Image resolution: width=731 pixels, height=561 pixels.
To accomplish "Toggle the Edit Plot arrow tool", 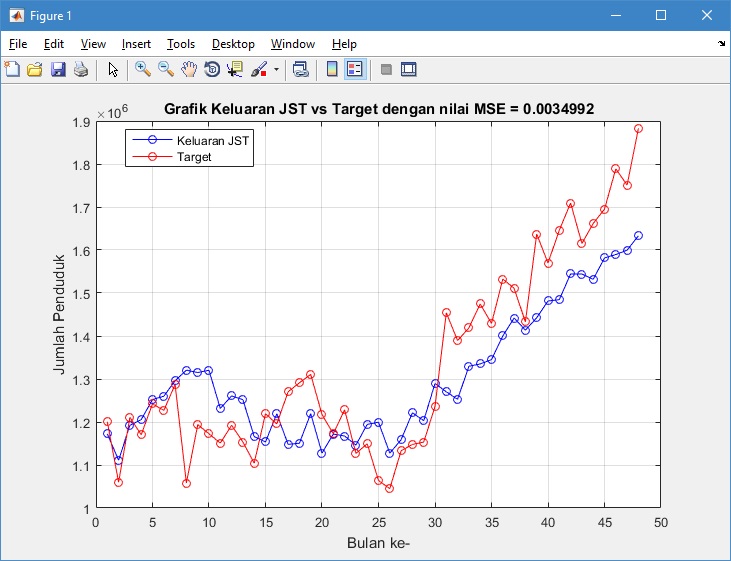I will click(113, 69).
